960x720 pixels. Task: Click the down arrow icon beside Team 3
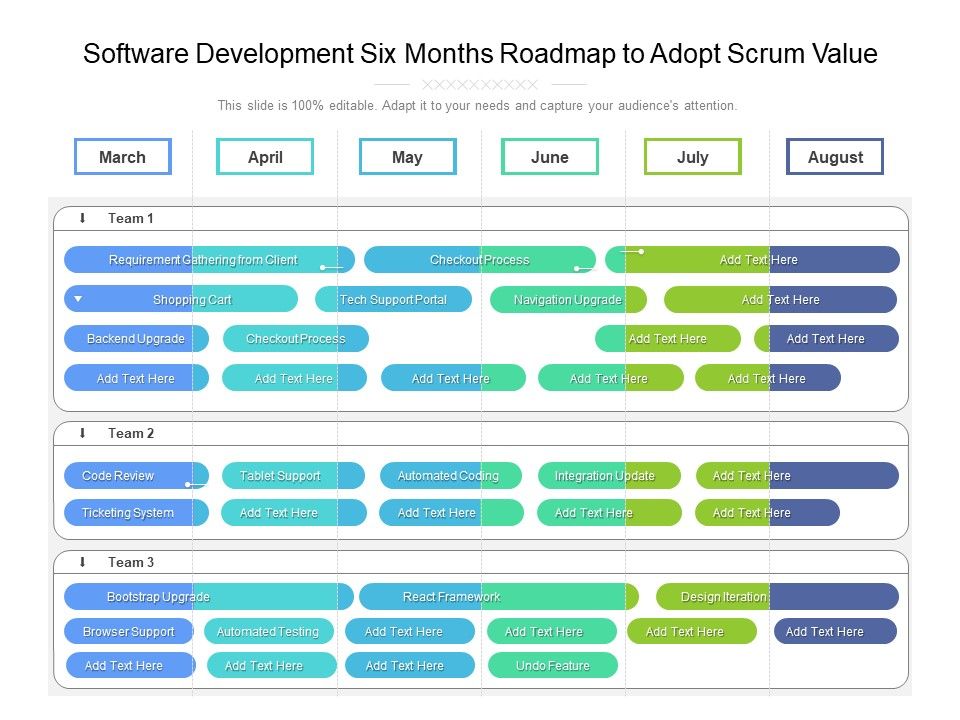(83, 561)
